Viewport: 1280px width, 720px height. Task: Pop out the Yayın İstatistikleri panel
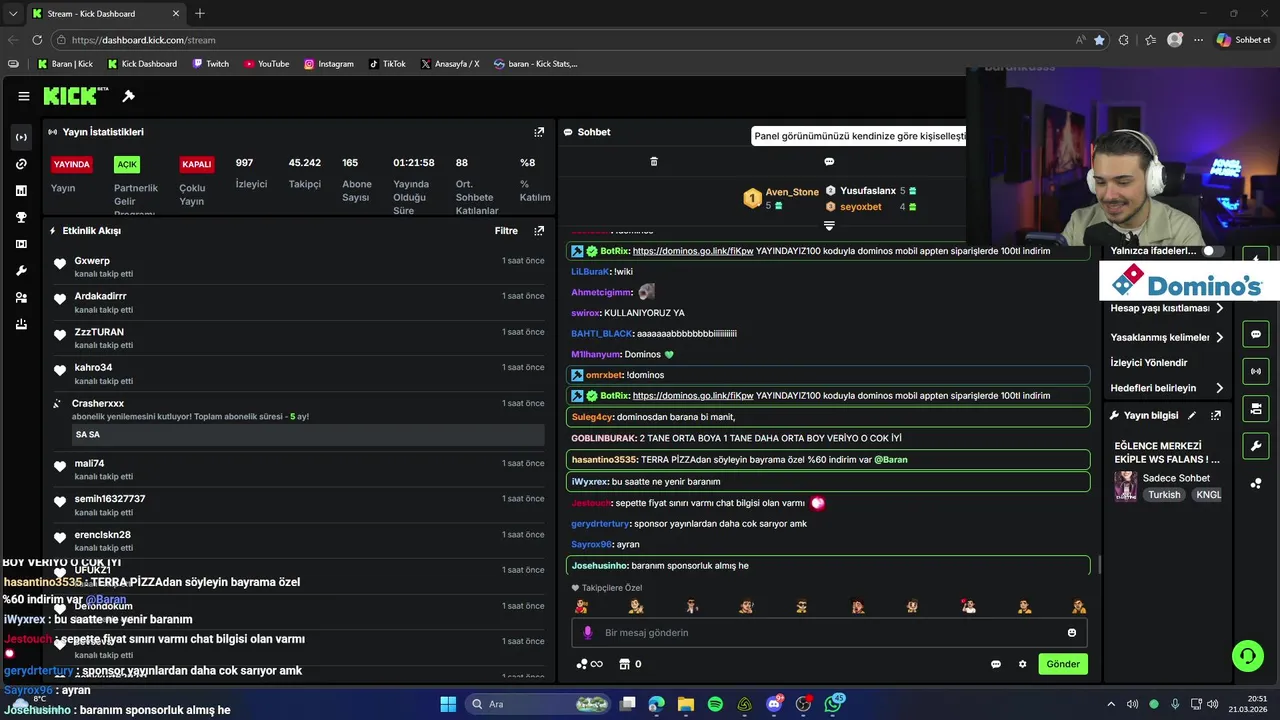(539, 132)
